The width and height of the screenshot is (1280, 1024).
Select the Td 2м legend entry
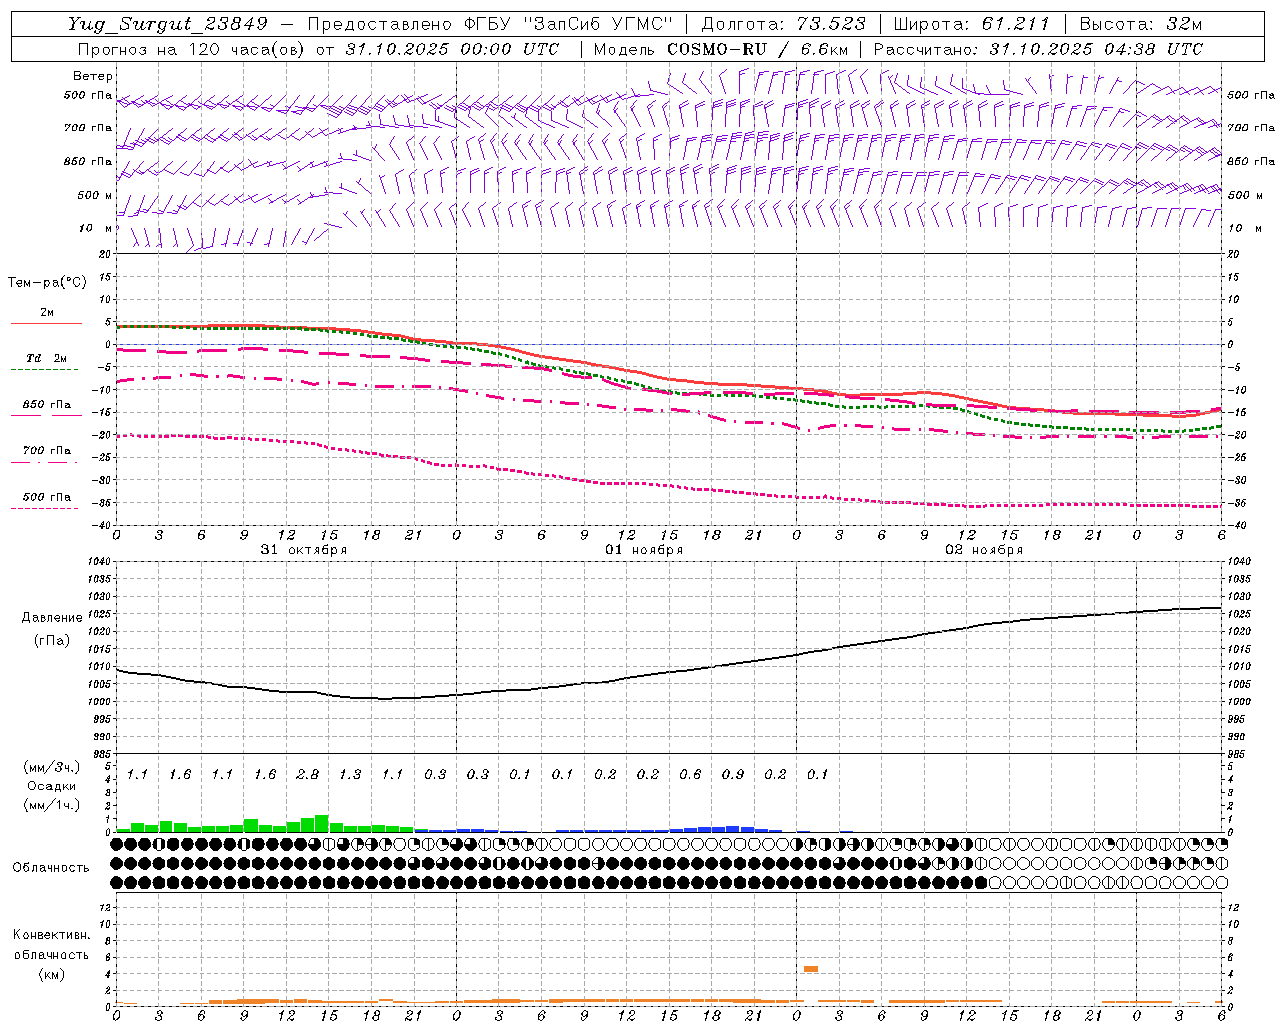46,358
